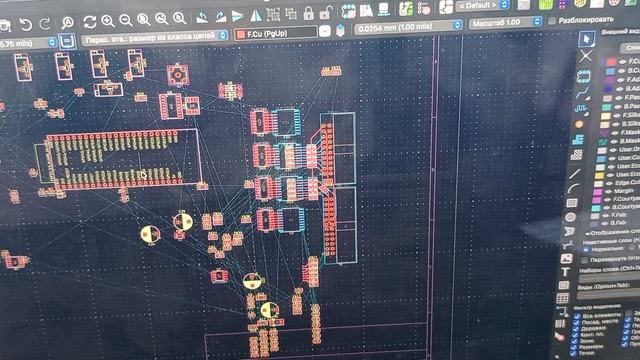Select the Add Filled Zone tool
Screen dimensions: 640x360
[578, 140]
